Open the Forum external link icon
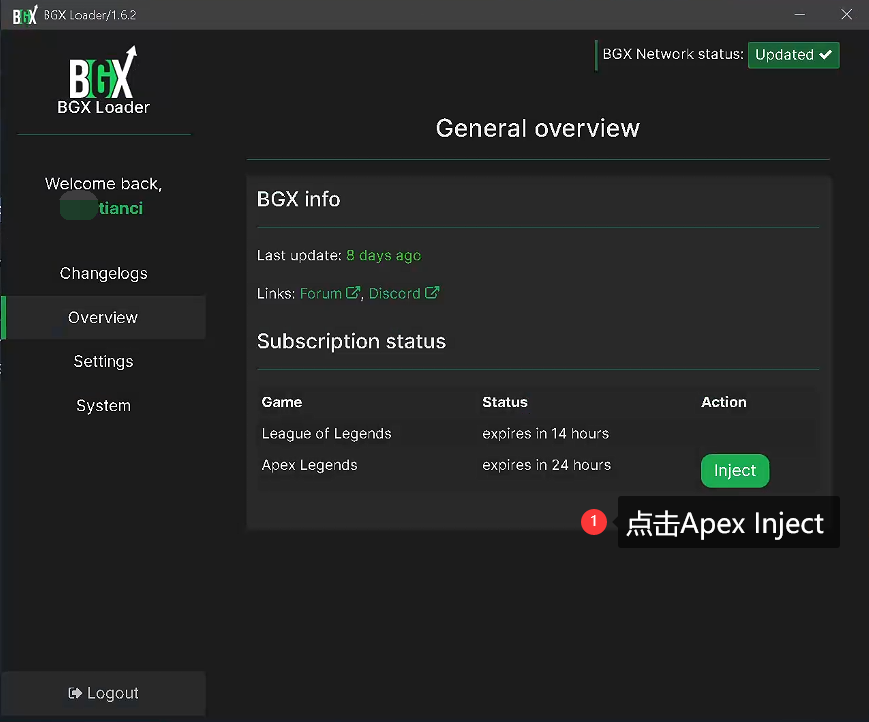Screen dimensions: 869x722 (x=353, y=293)
